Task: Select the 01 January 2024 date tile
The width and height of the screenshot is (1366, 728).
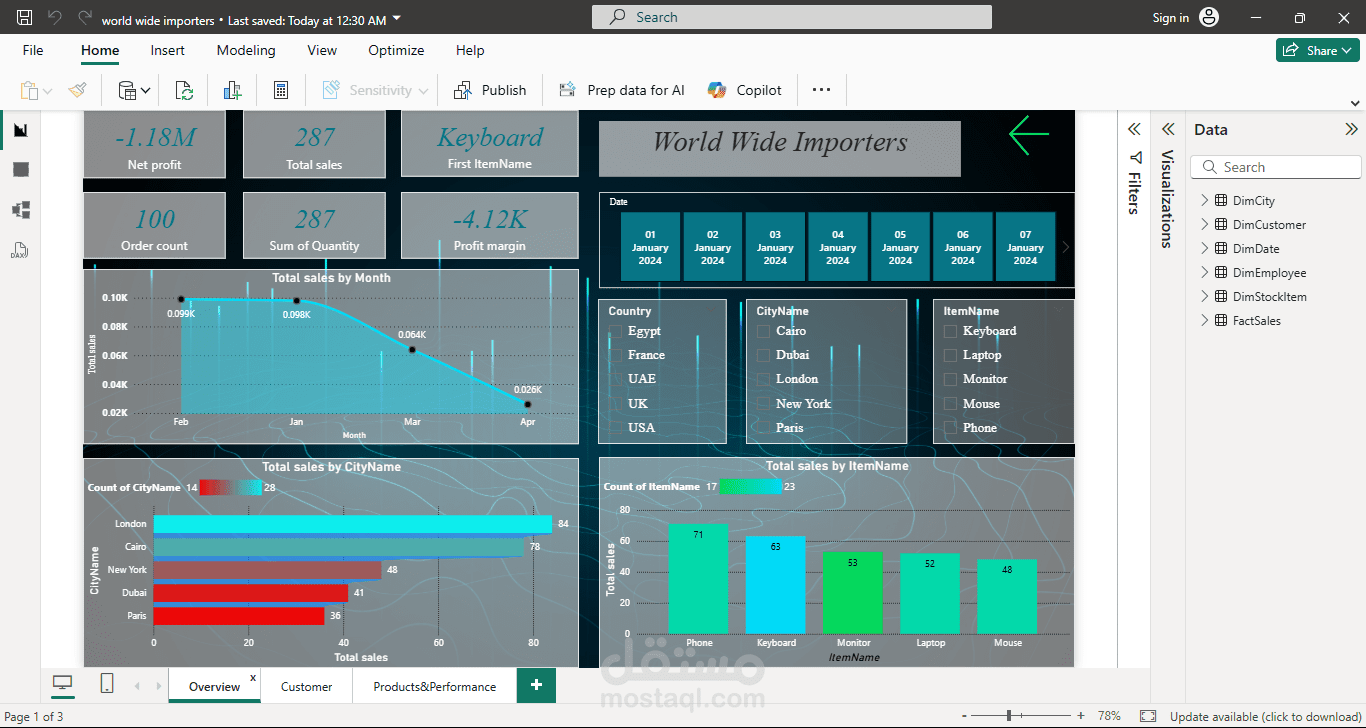Action: pos(650,247)
